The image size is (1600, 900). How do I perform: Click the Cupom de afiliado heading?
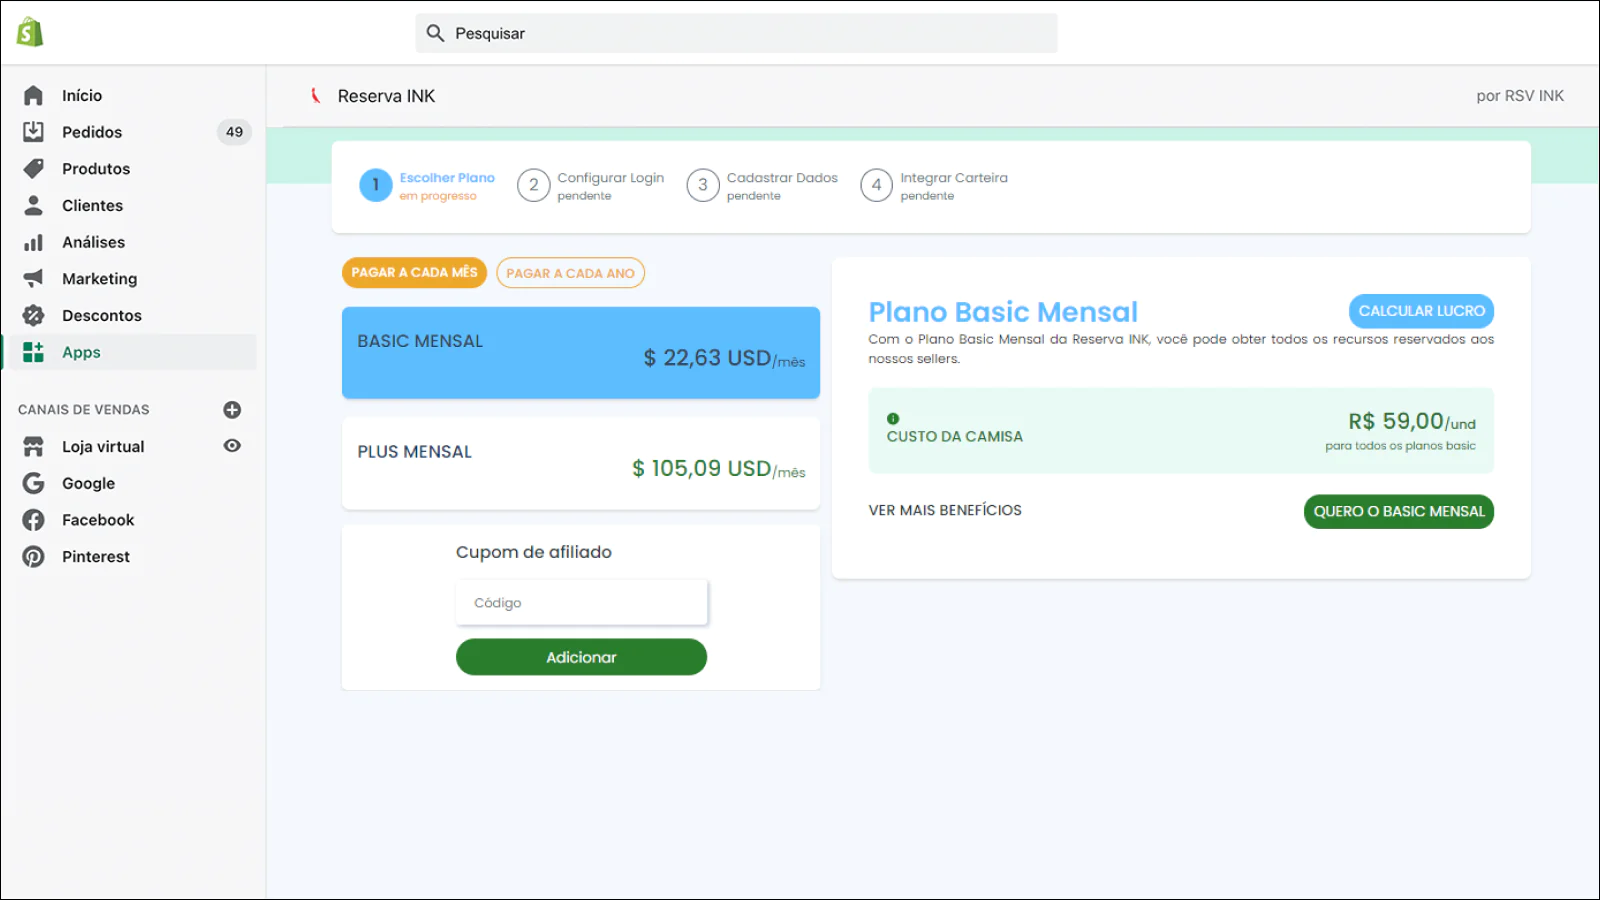tap(533, 552)
